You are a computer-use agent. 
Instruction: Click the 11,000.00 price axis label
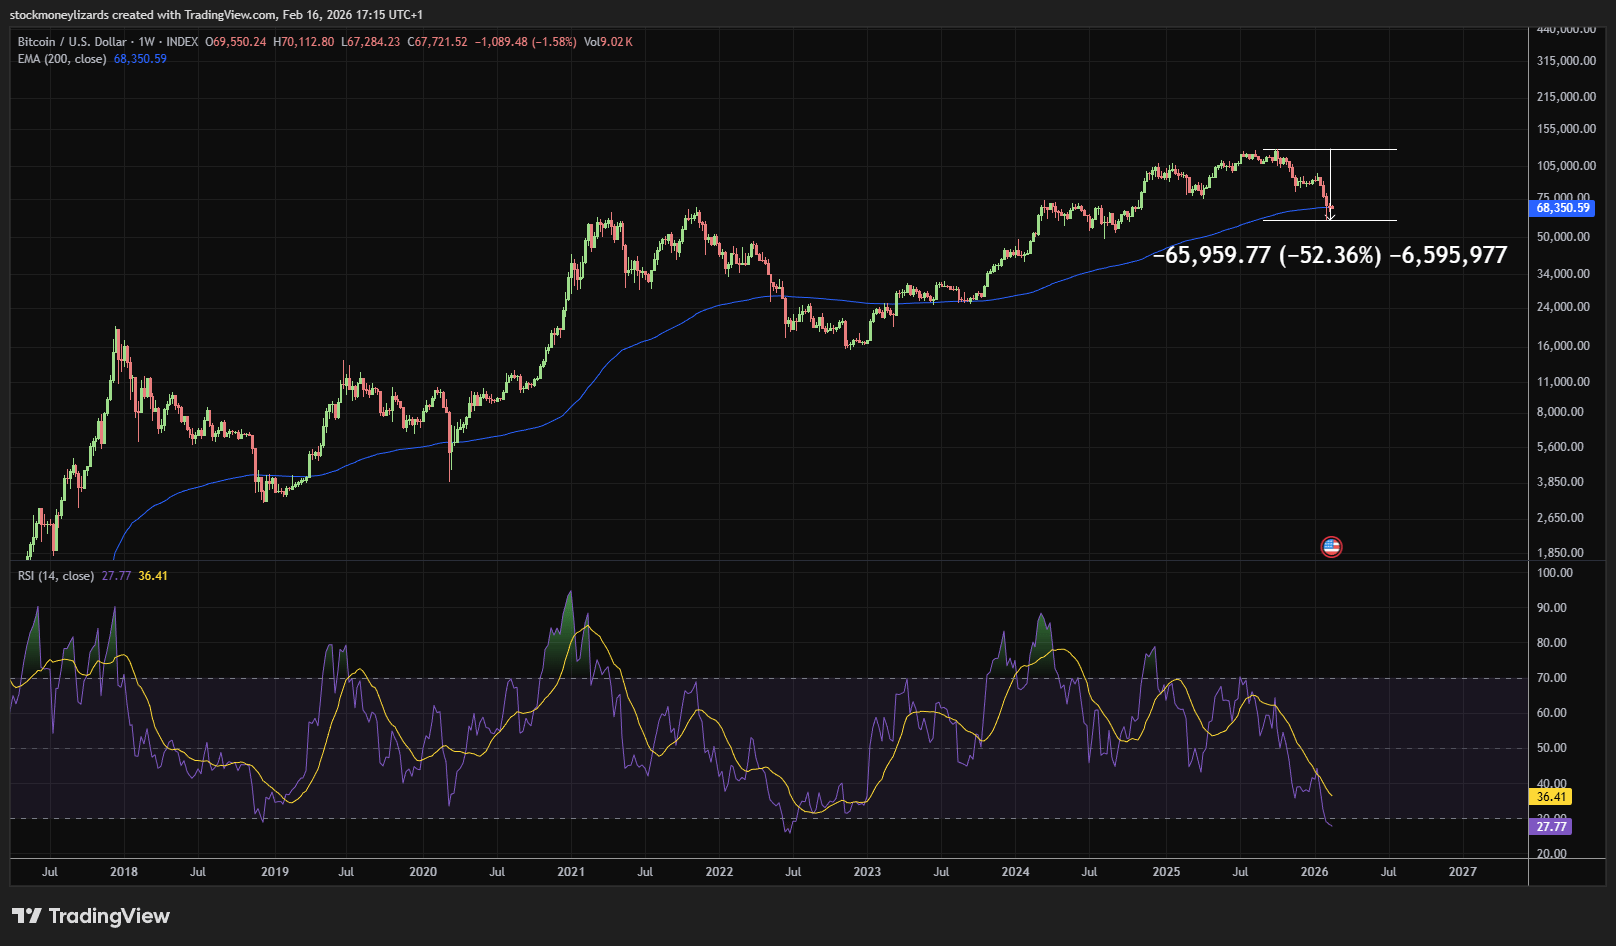point(1563,382)
